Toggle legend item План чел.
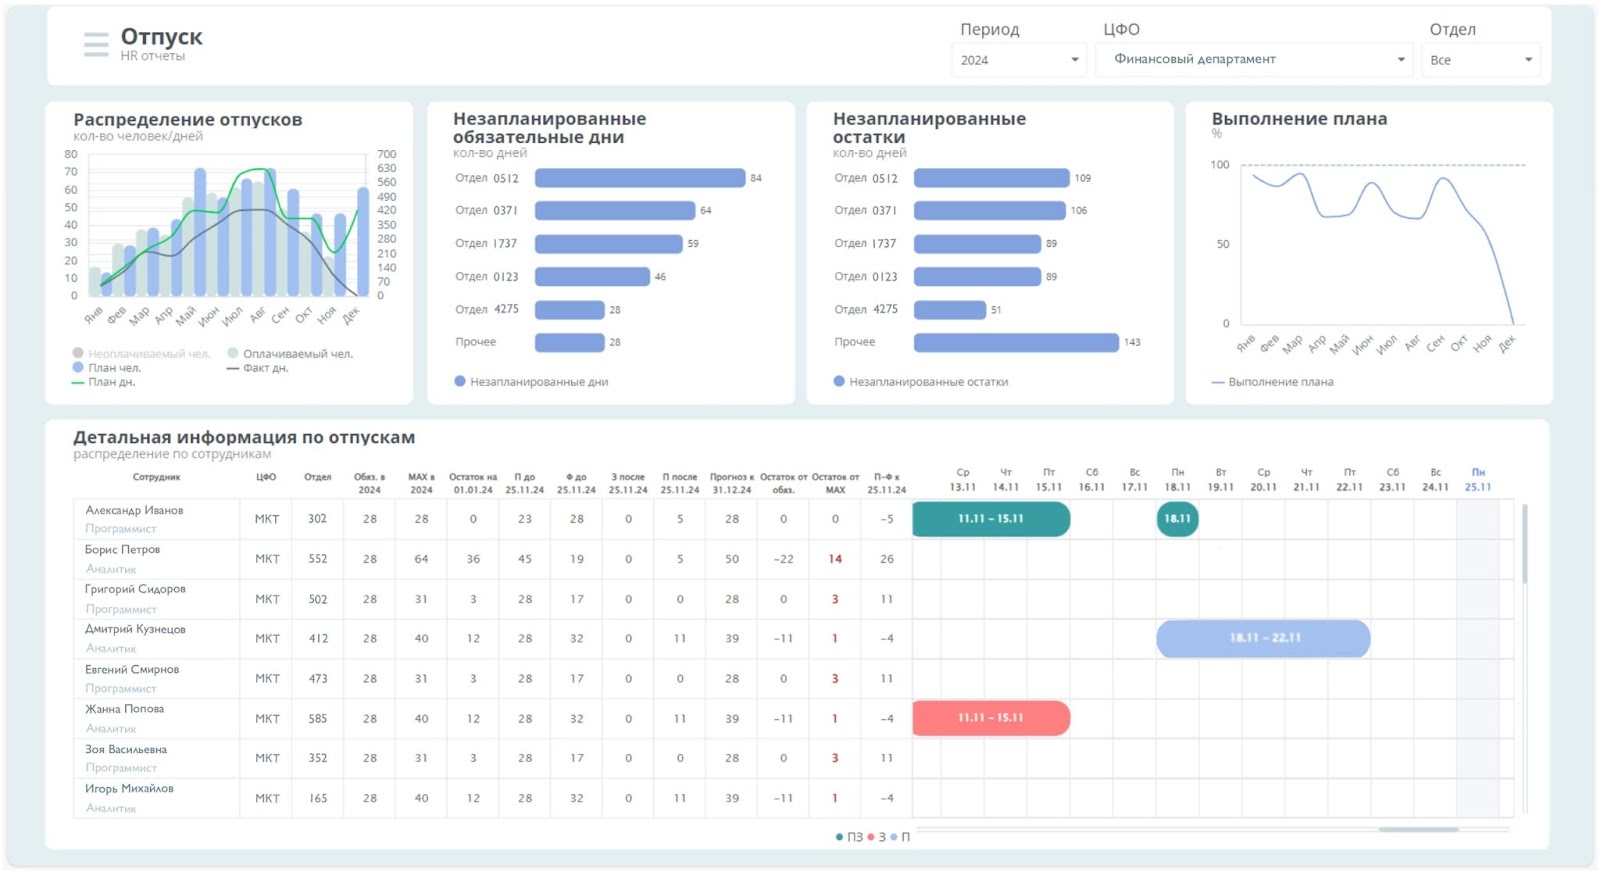Viewport: 1600px width, 872px height. (107, 367)
